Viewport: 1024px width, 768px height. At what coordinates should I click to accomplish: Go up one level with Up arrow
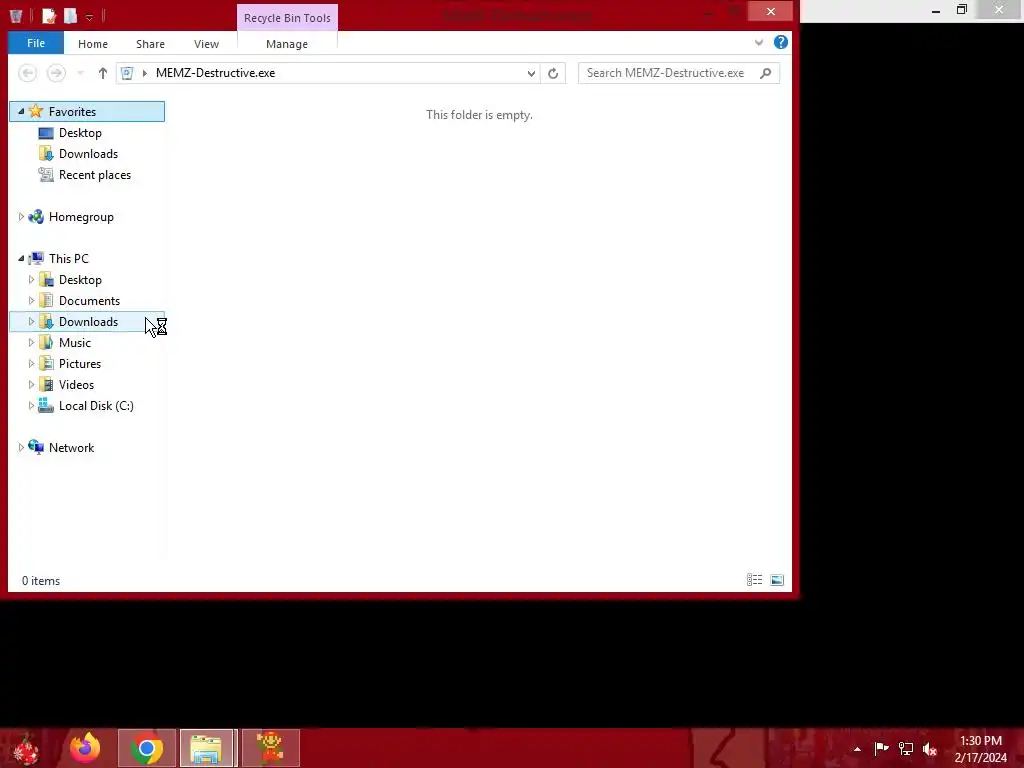[103, 73]
